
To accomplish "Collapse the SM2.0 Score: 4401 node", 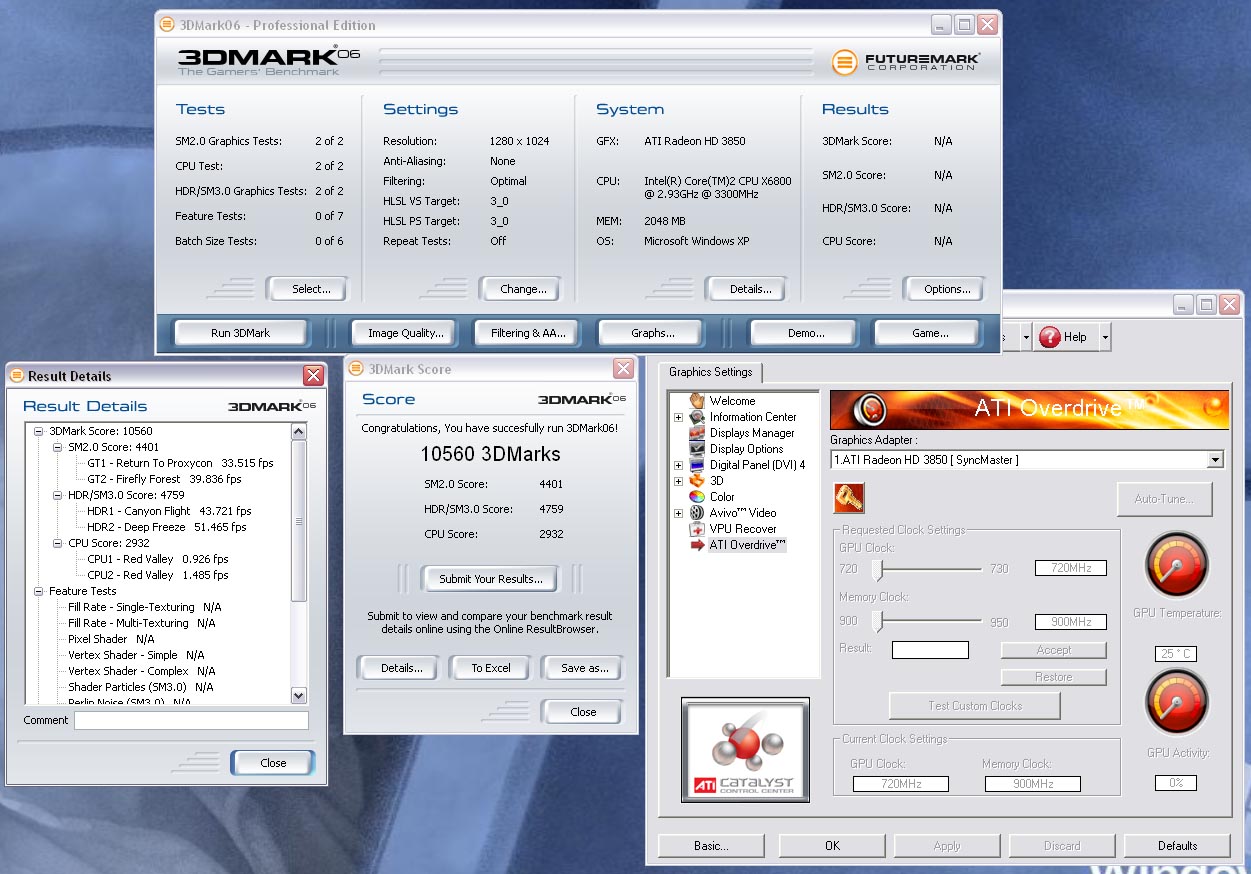I will 57,447.
